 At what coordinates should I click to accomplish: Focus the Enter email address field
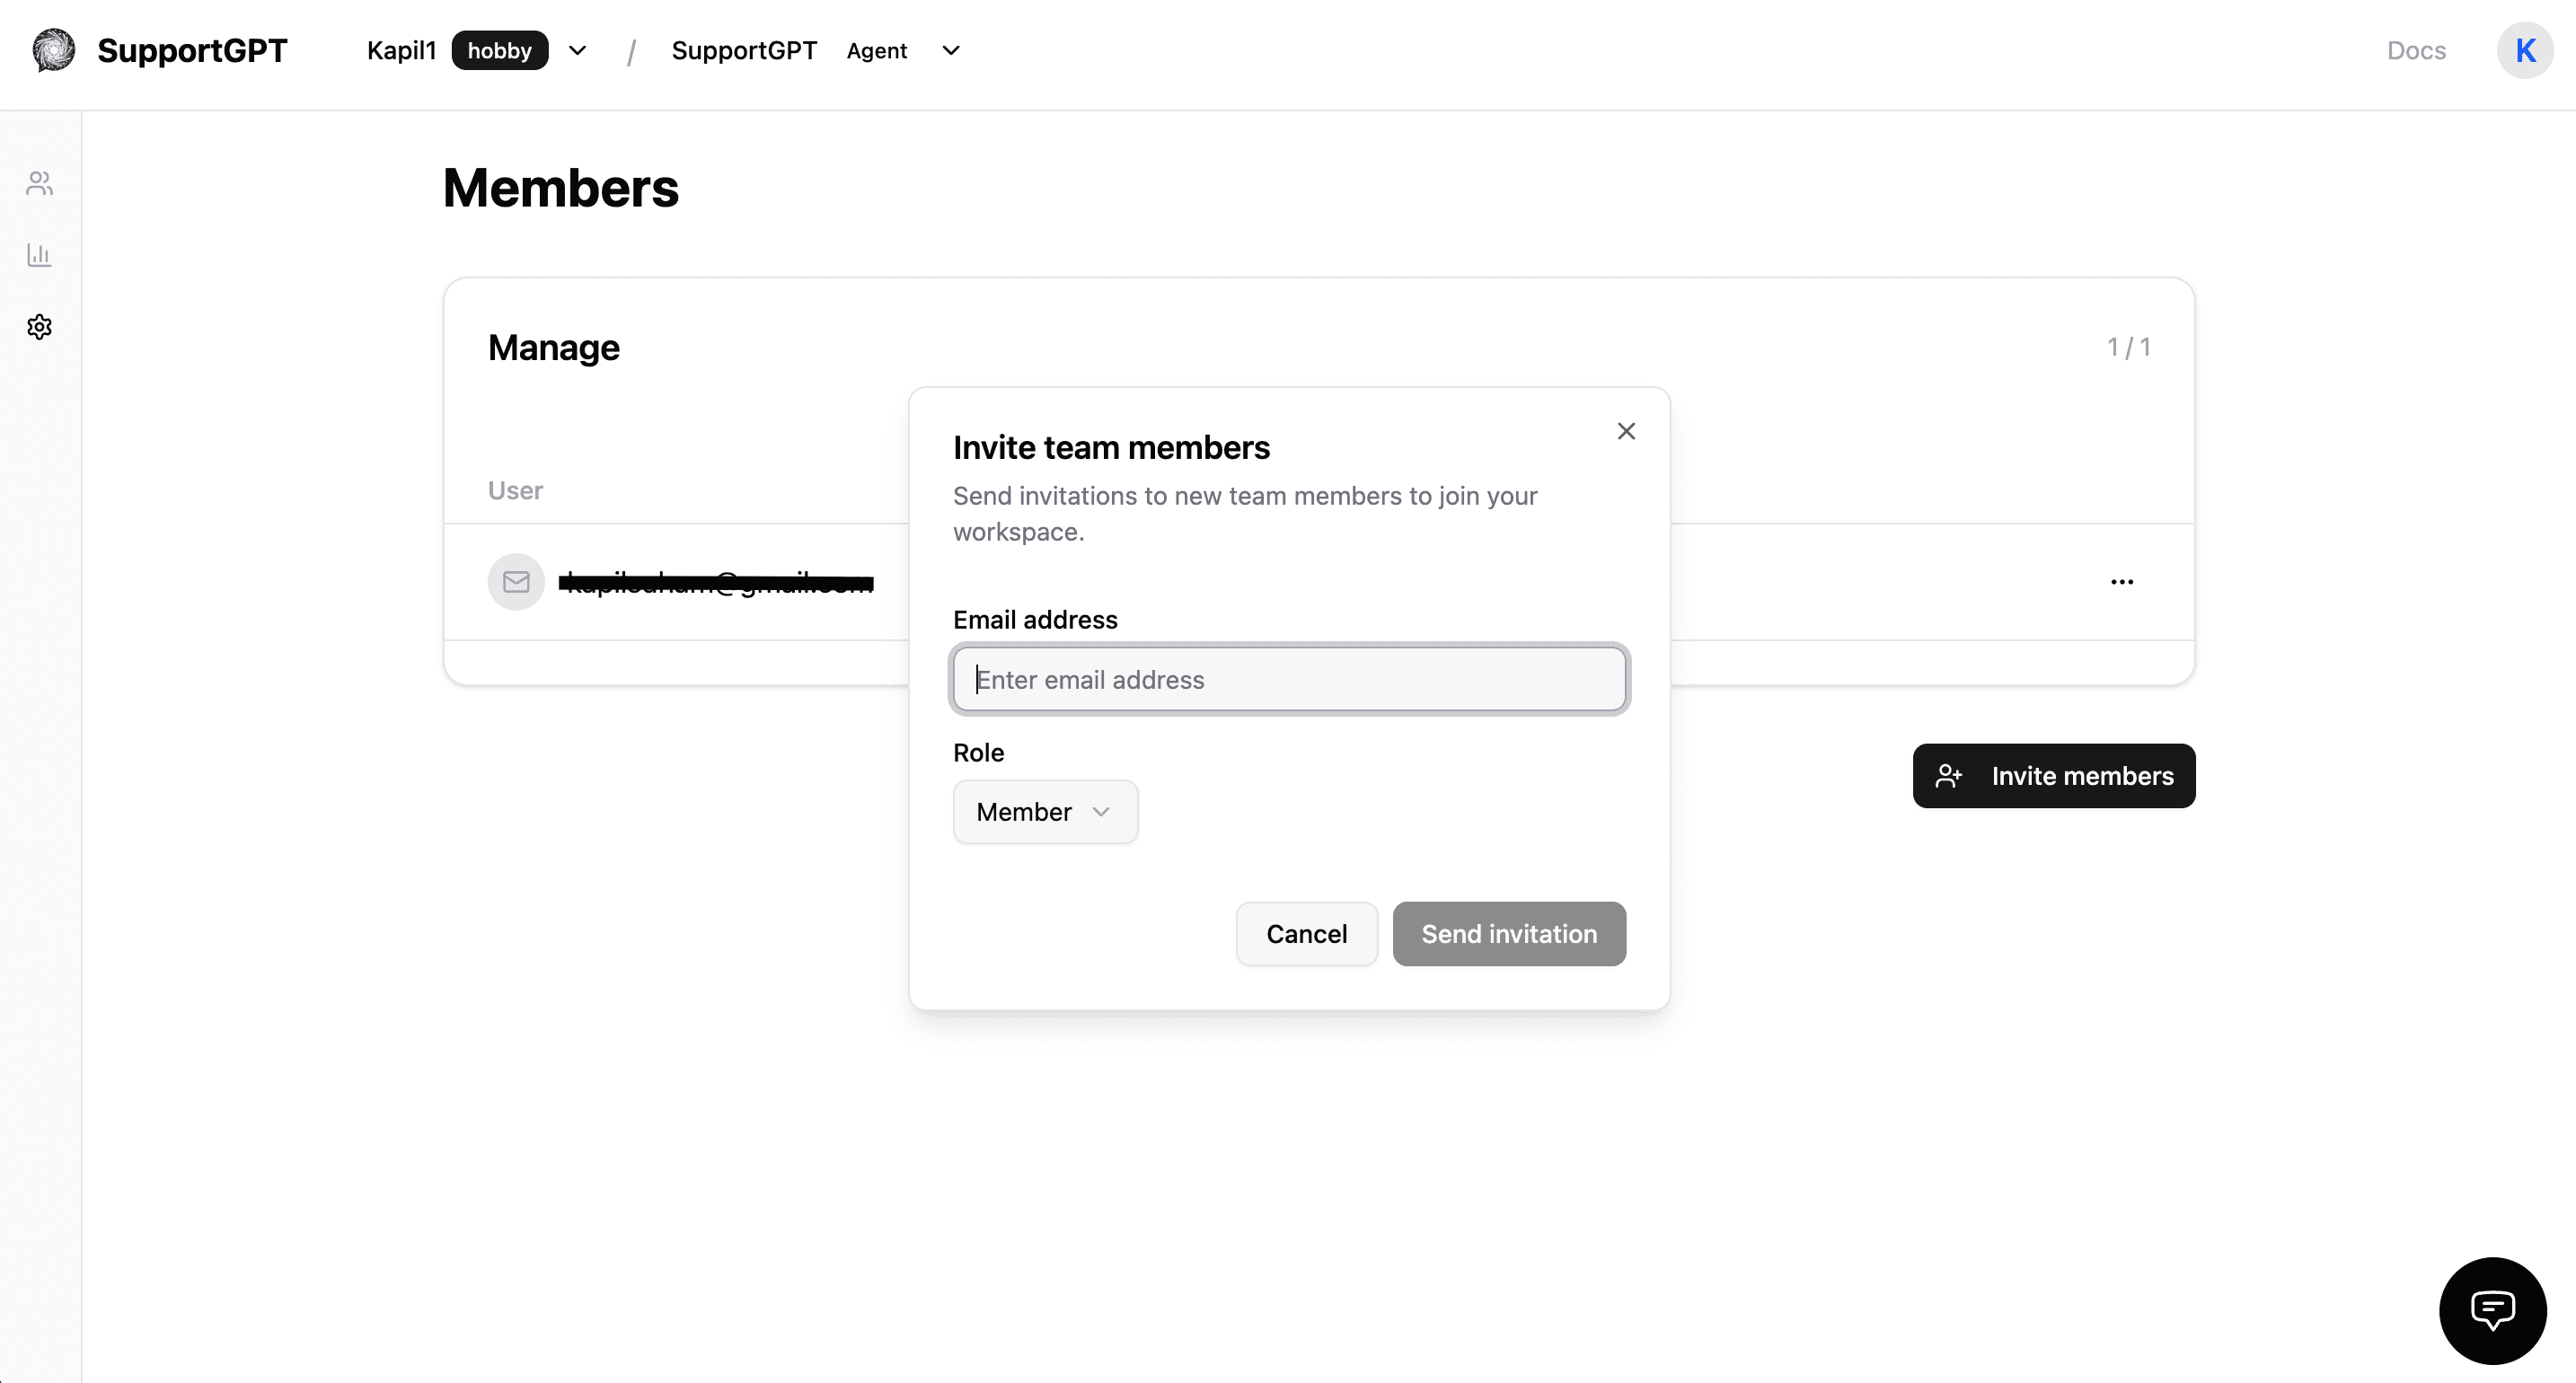(x=1289, y=680)
